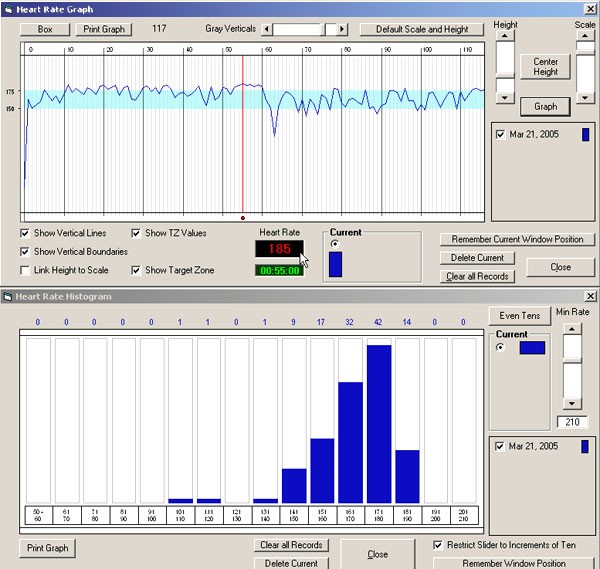
Task: Click Height scrollbar down arrow
Action: click(505, 98)
